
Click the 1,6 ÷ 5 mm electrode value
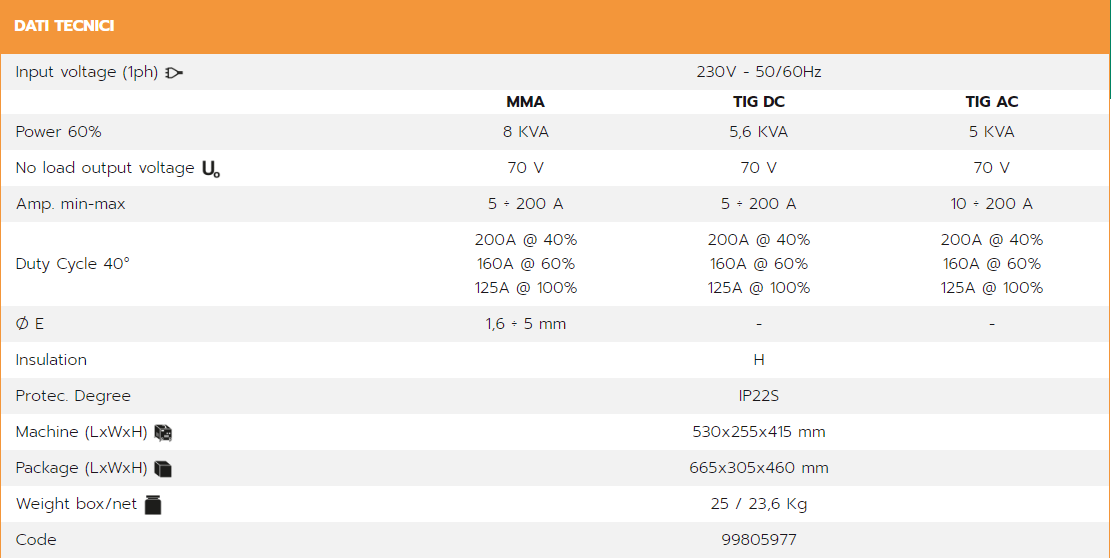(526, 324)
